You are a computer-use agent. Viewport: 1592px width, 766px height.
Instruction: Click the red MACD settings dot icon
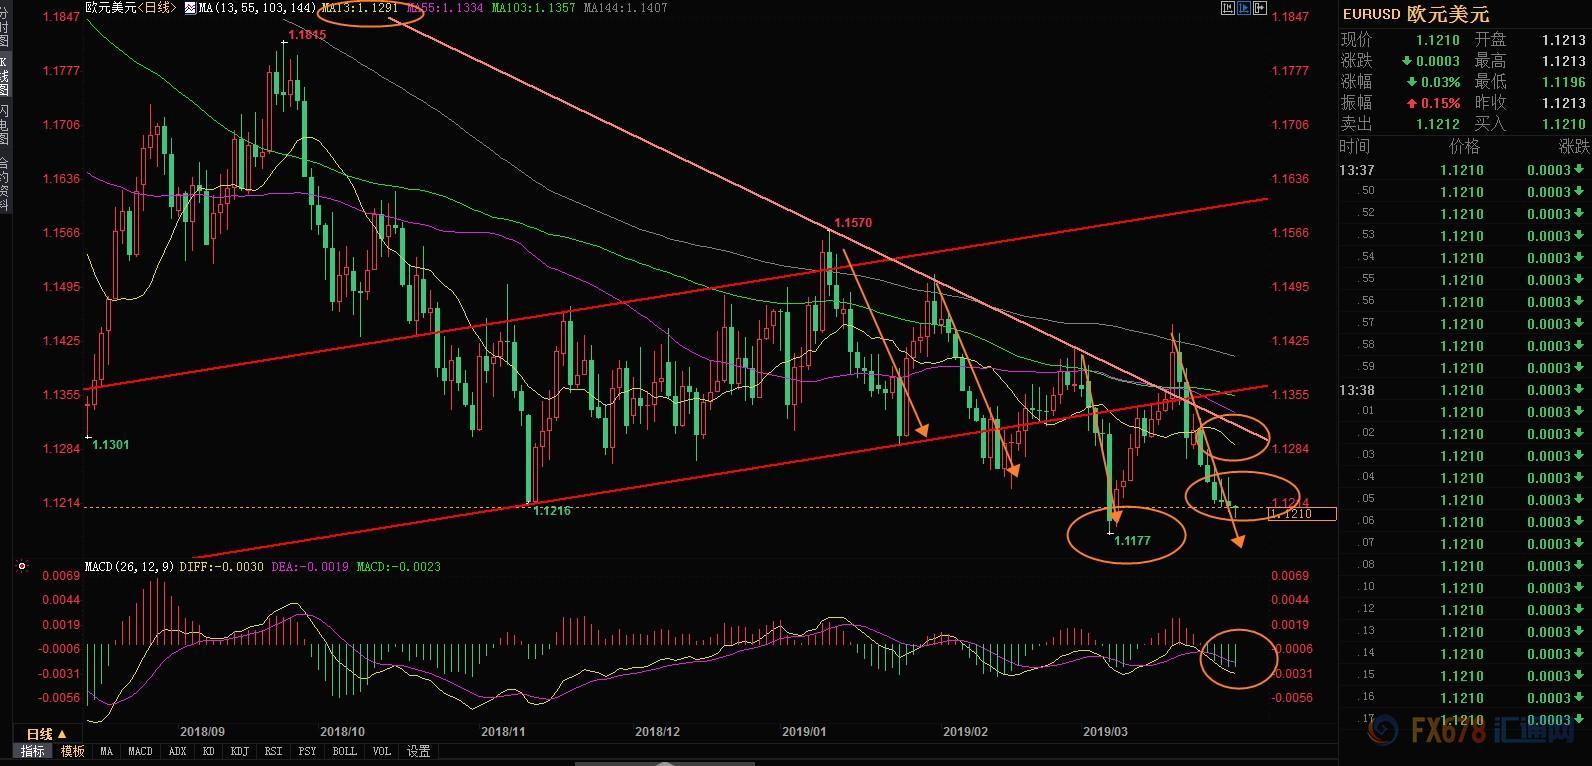22,567
